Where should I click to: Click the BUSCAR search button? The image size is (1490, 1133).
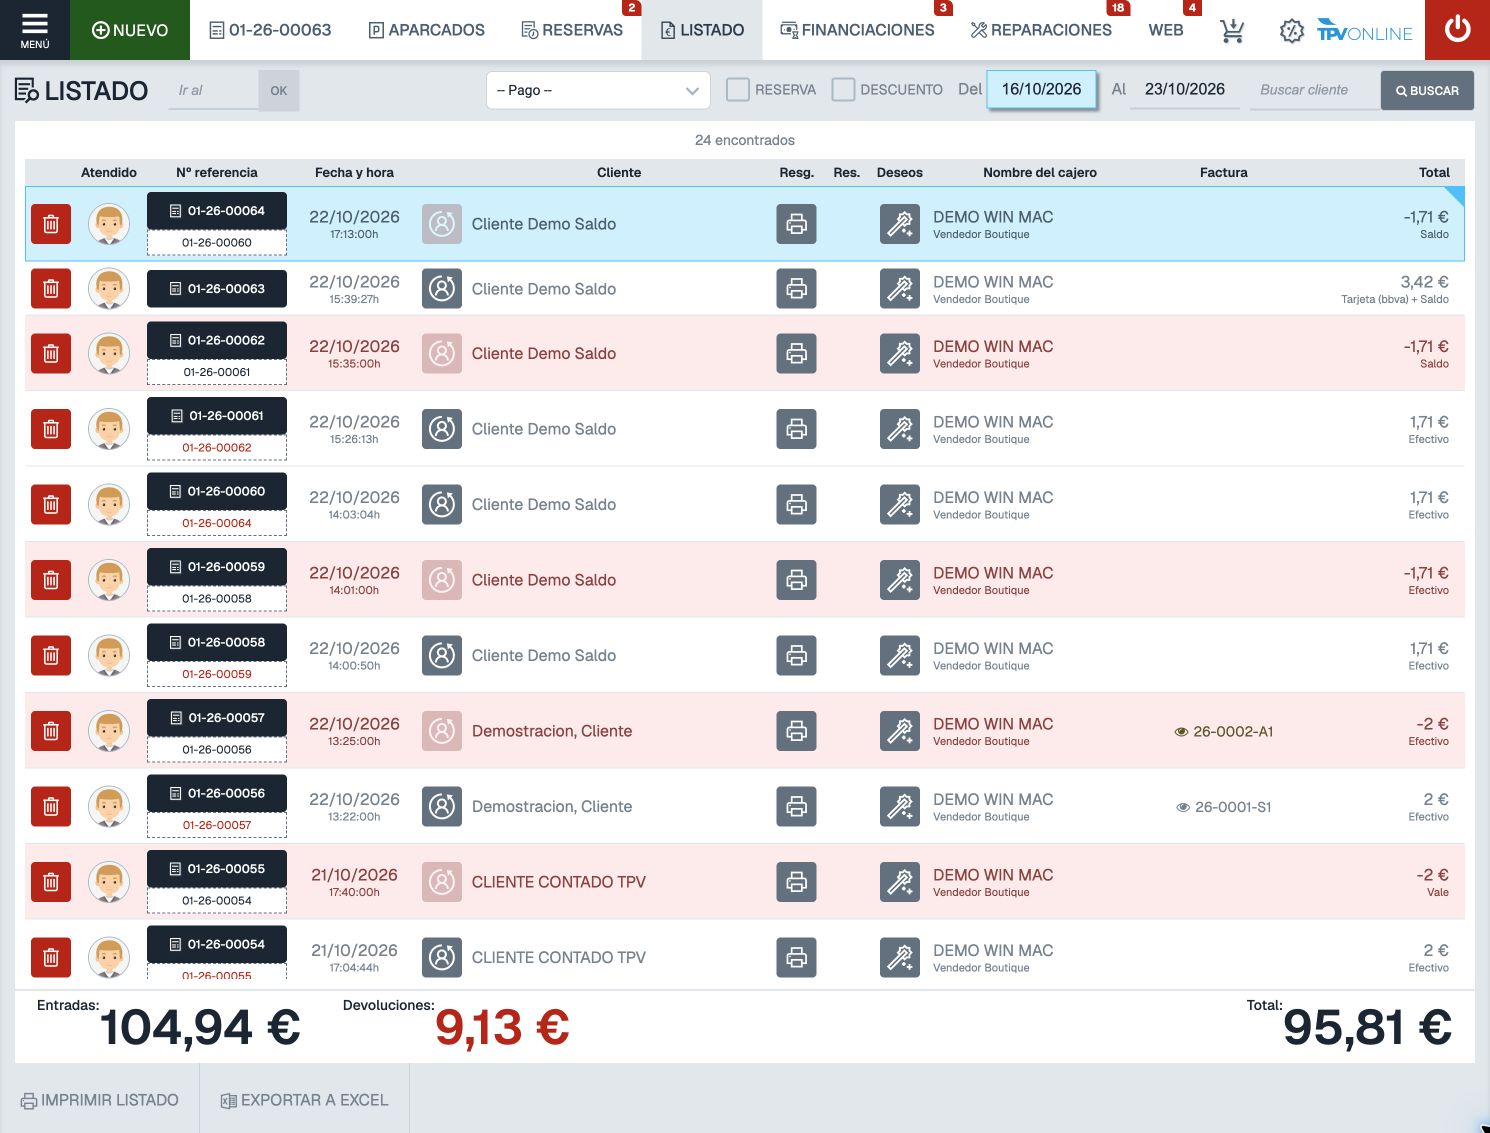click(1427, 90)
